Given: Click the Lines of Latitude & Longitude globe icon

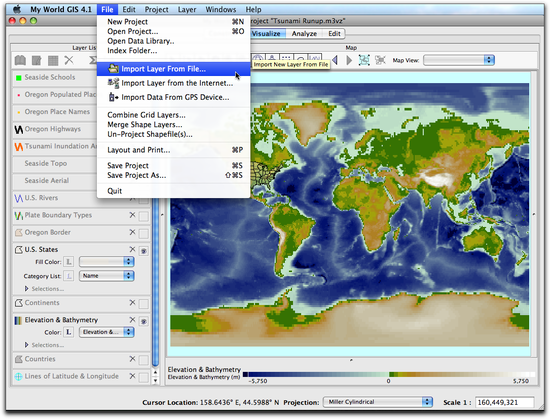Looking at the screenshot, I should [x=18, y=377].
